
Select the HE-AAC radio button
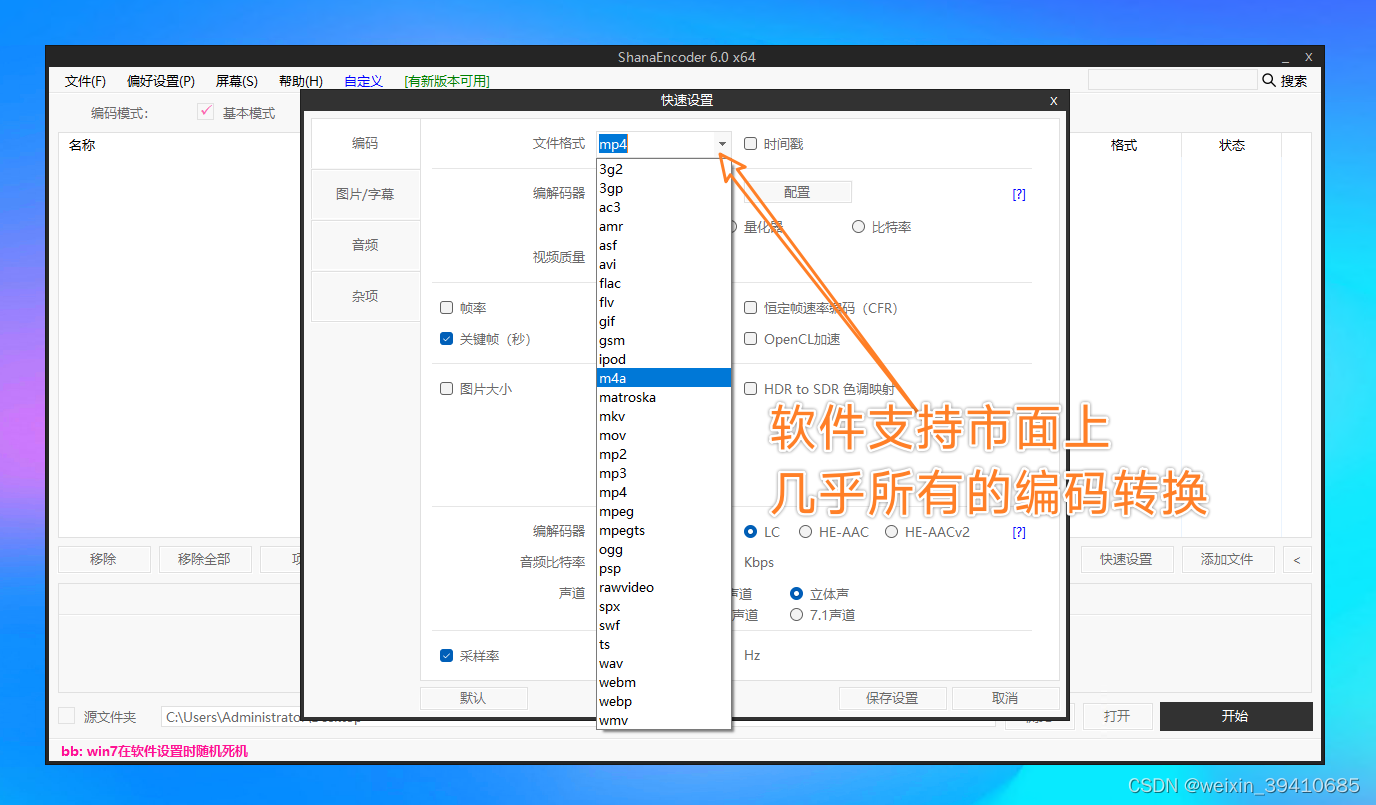(804, 532)
